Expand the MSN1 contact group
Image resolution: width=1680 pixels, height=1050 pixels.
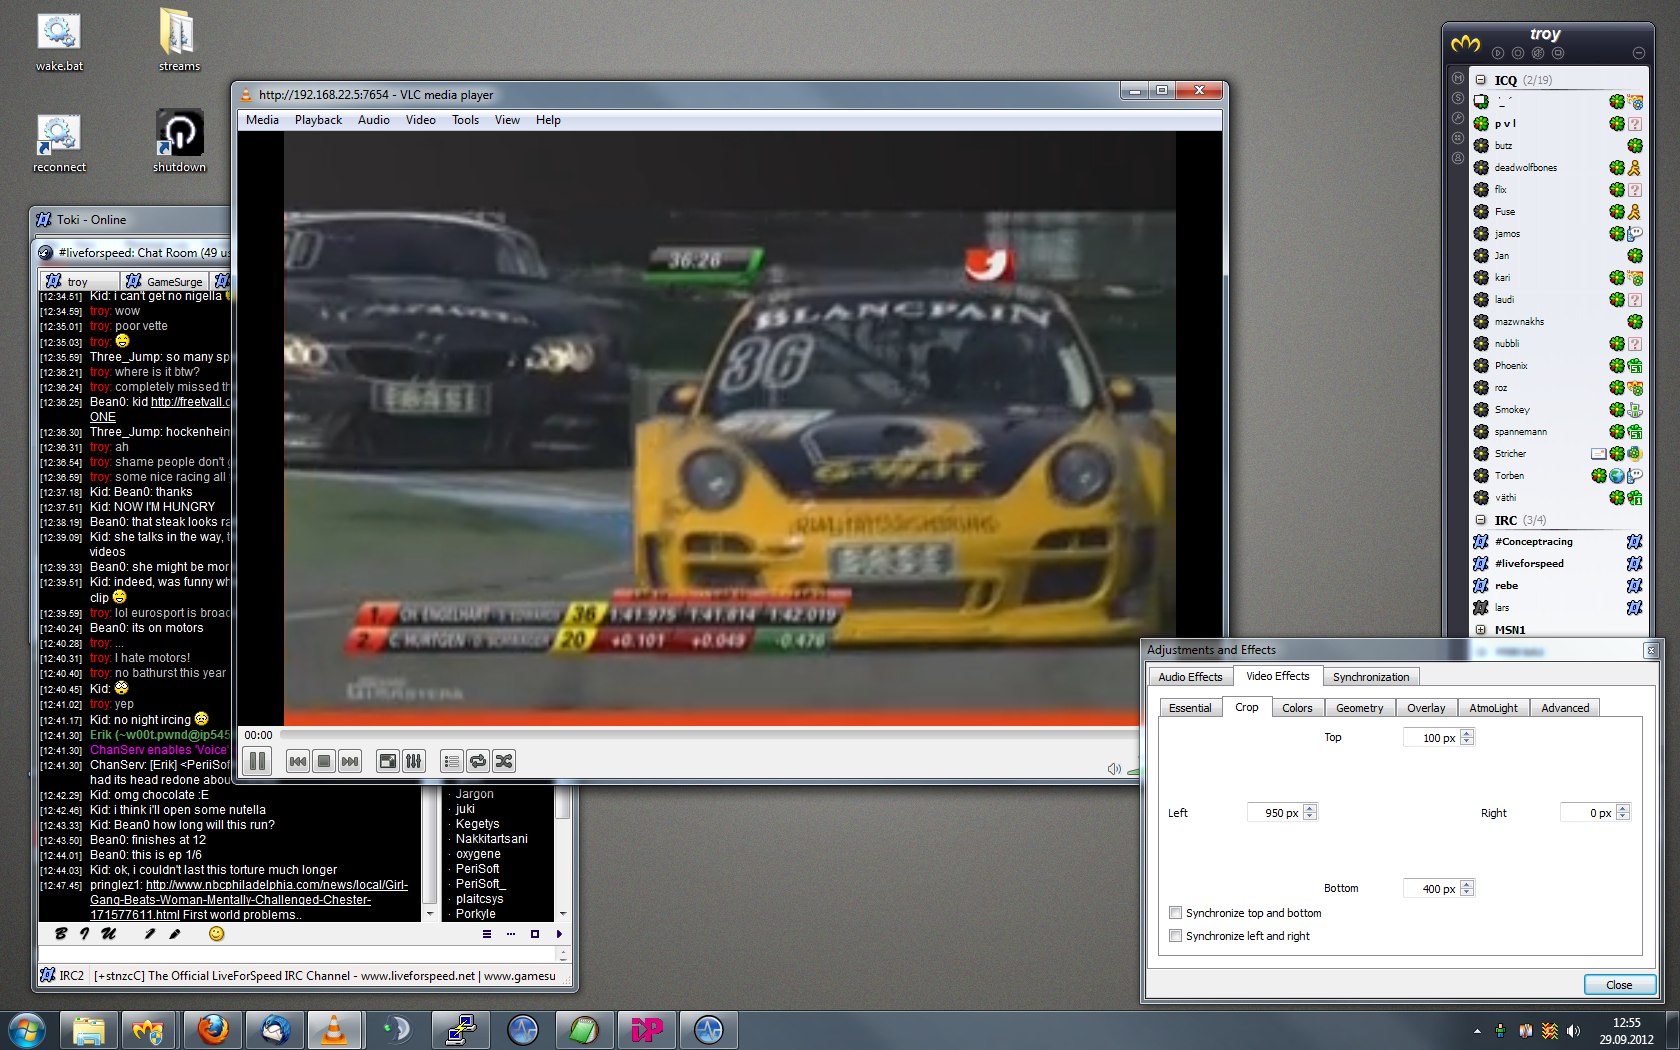tap(1481, 630)
